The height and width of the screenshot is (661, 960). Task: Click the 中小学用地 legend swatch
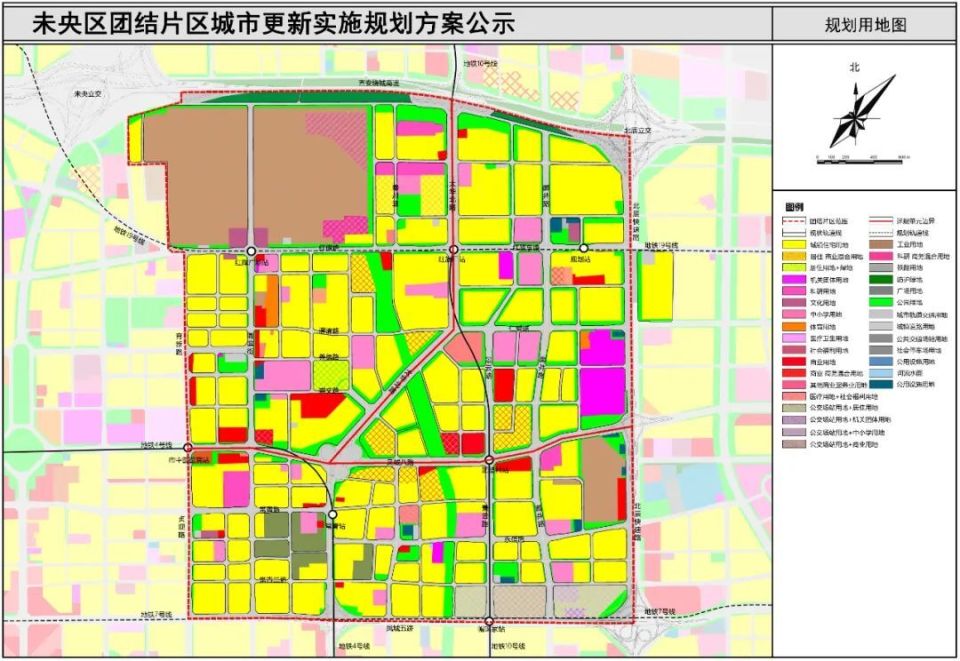793,315
